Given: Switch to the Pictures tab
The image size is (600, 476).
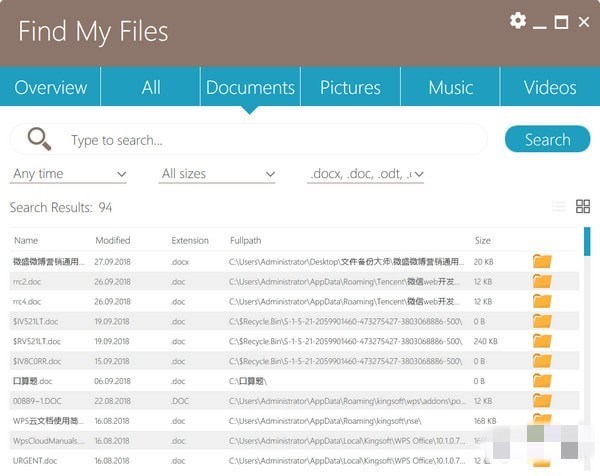Looking at the screenshot, I should [350, 87].
